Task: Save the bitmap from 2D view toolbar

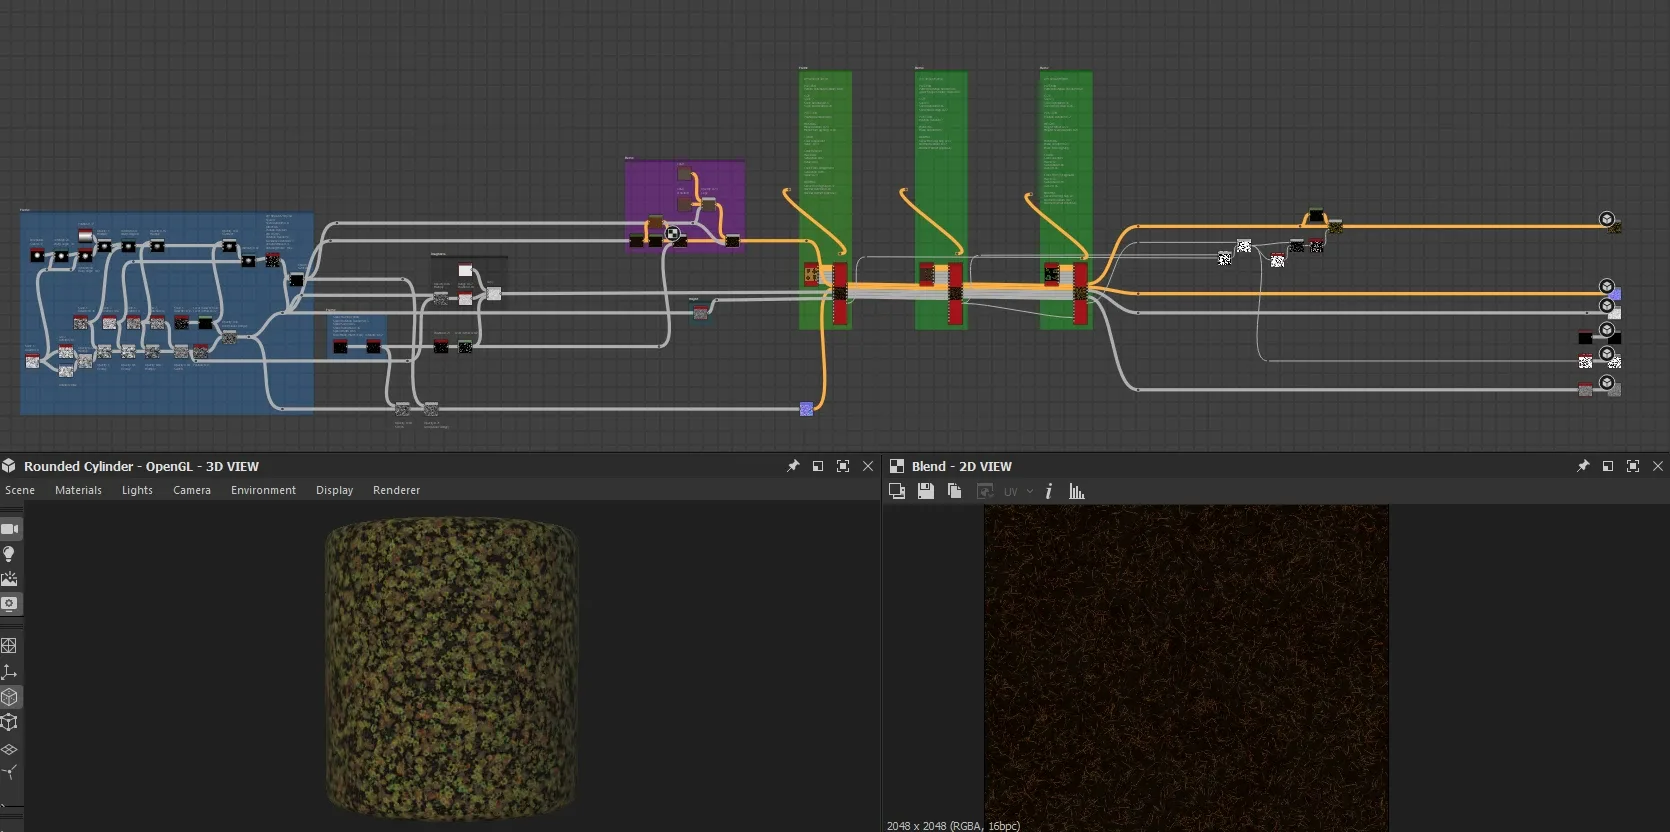Action: pyautogui.click(x=926, y=491)
